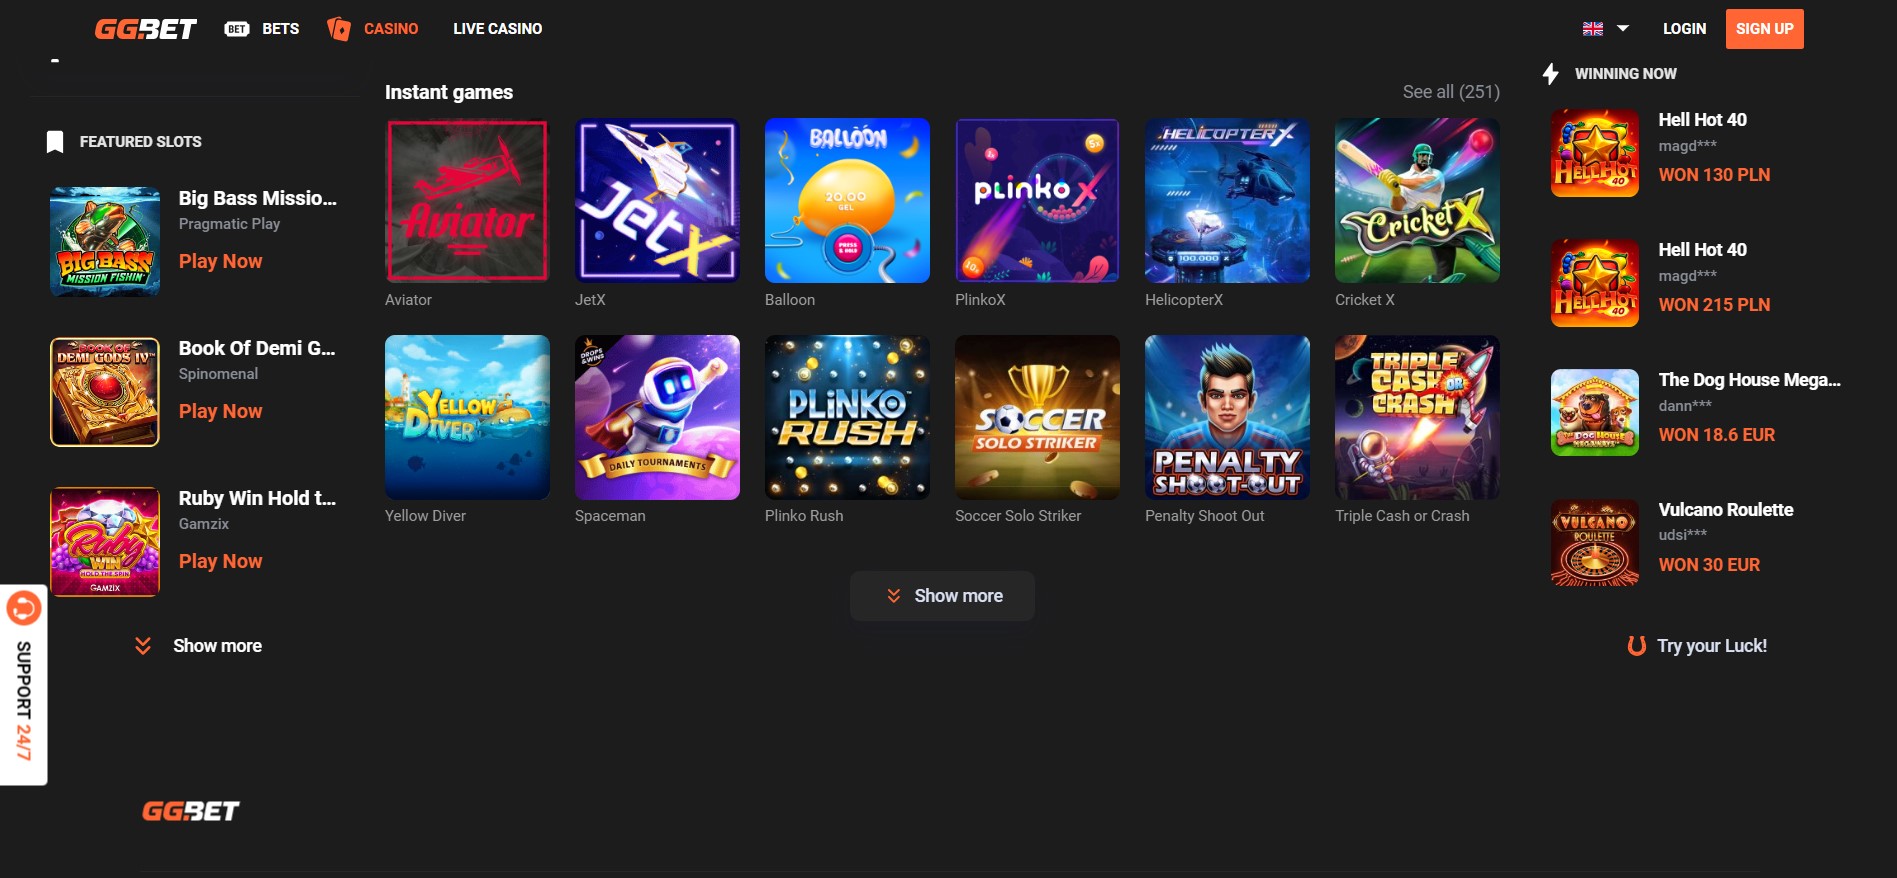This screenshot has width=1897, height=878.
Task: Click the casino cards icon
Action: pos(339,29)
